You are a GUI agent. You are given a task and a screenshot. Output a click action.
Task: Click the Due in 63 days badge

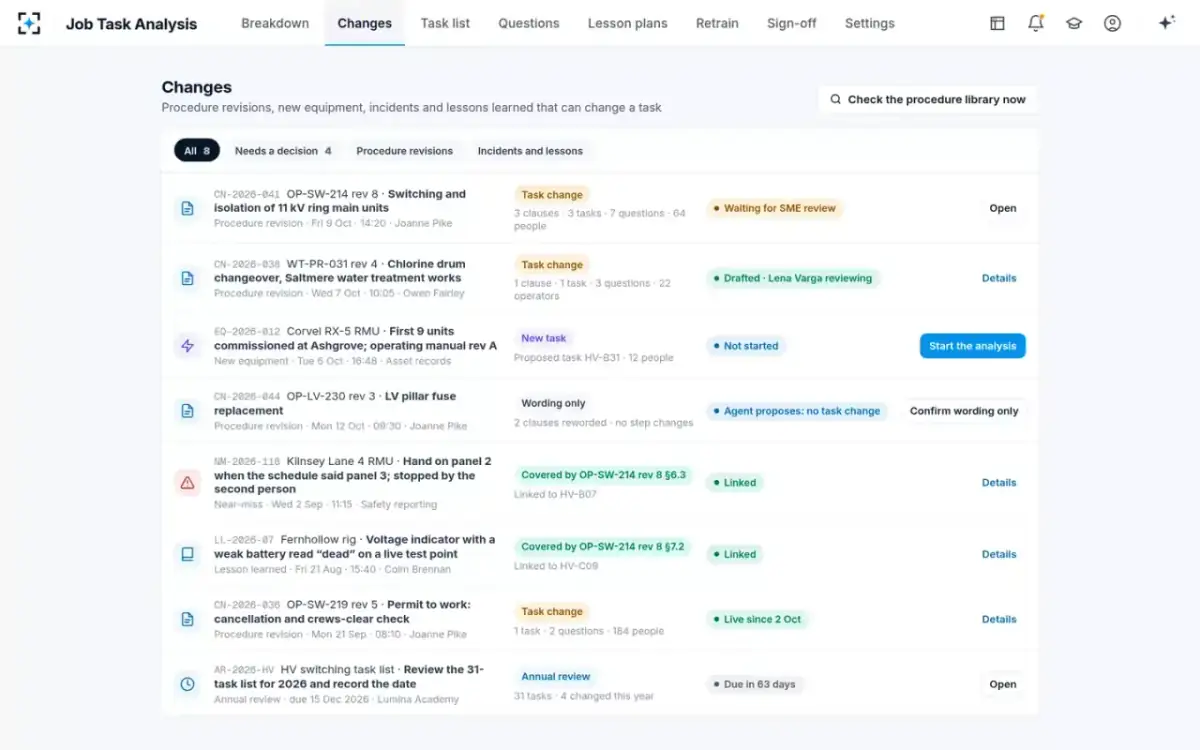point(755,684)
